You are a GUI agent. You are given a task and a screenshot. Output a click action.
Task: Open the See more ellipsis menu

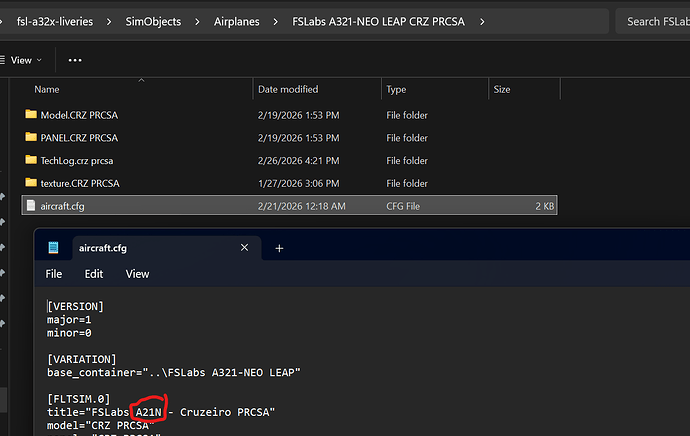(x=75, y=60)
